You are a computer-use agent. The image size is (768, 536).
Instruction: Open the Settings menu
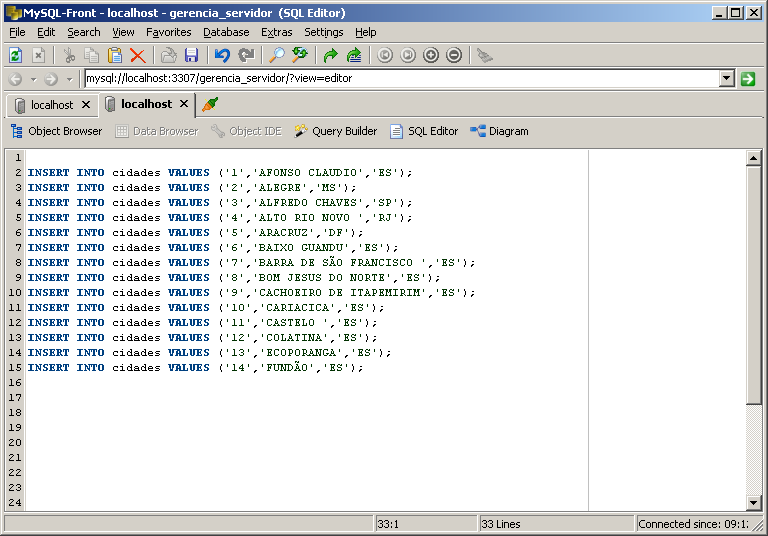pyautogui.click(x=323, y=32)
